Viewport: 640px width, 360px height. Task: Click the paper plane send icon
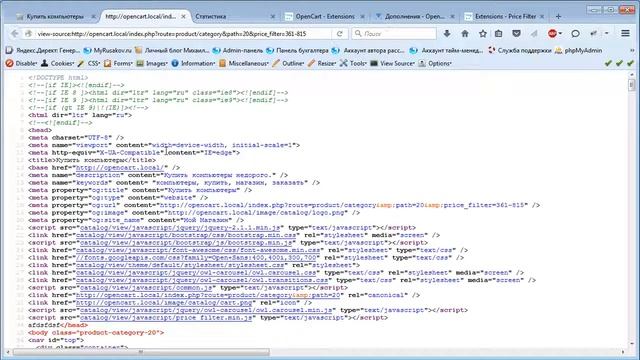click(534, 33)
